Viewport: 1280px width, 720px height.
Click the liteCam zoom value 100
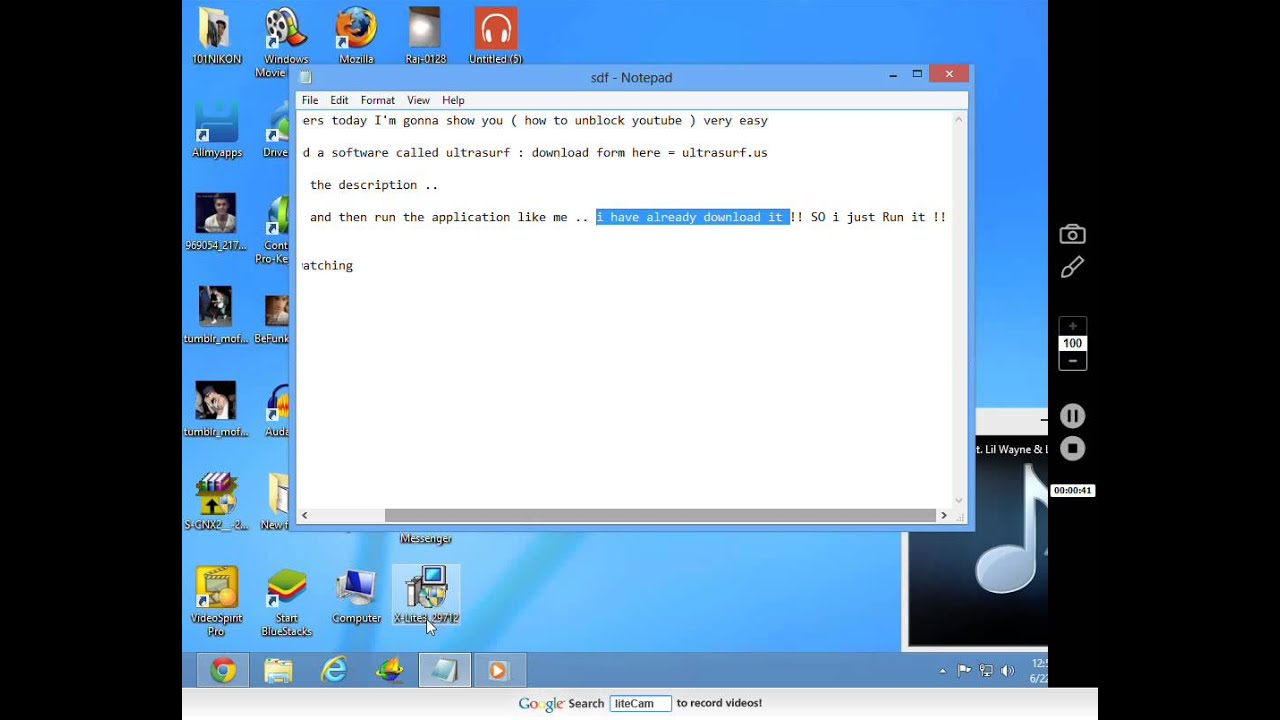tap(1072, 343)
